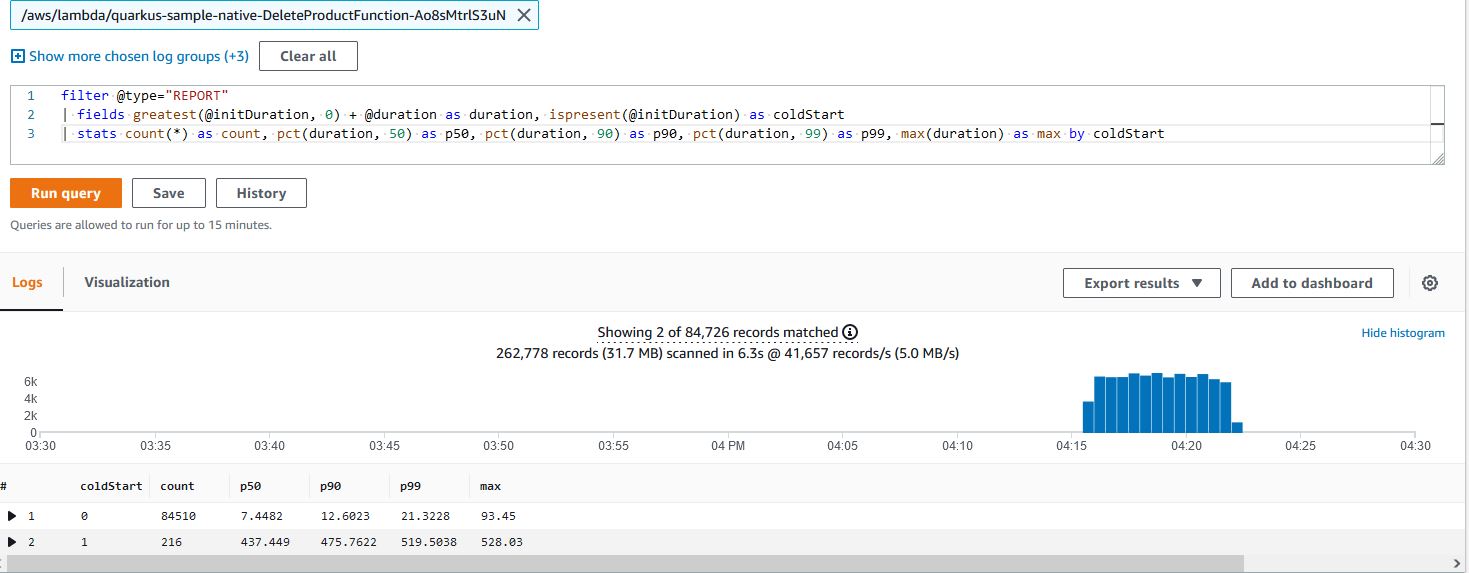This screenshot has width=1469, height=573.
Task: Open query History
Action: (261, 193)
